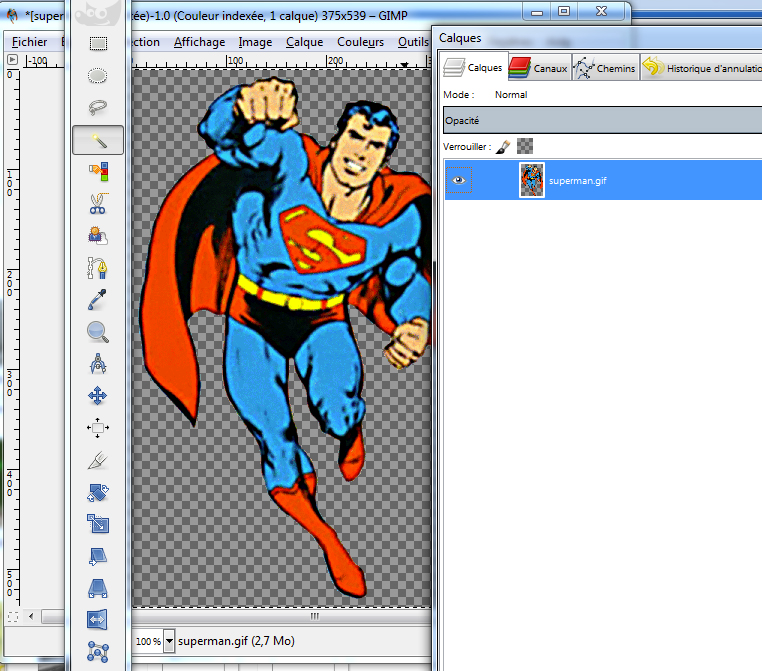This screenshot has height=671, width=762.
Task: Select the Ellipse Select tool
Action: click(98, 76)
